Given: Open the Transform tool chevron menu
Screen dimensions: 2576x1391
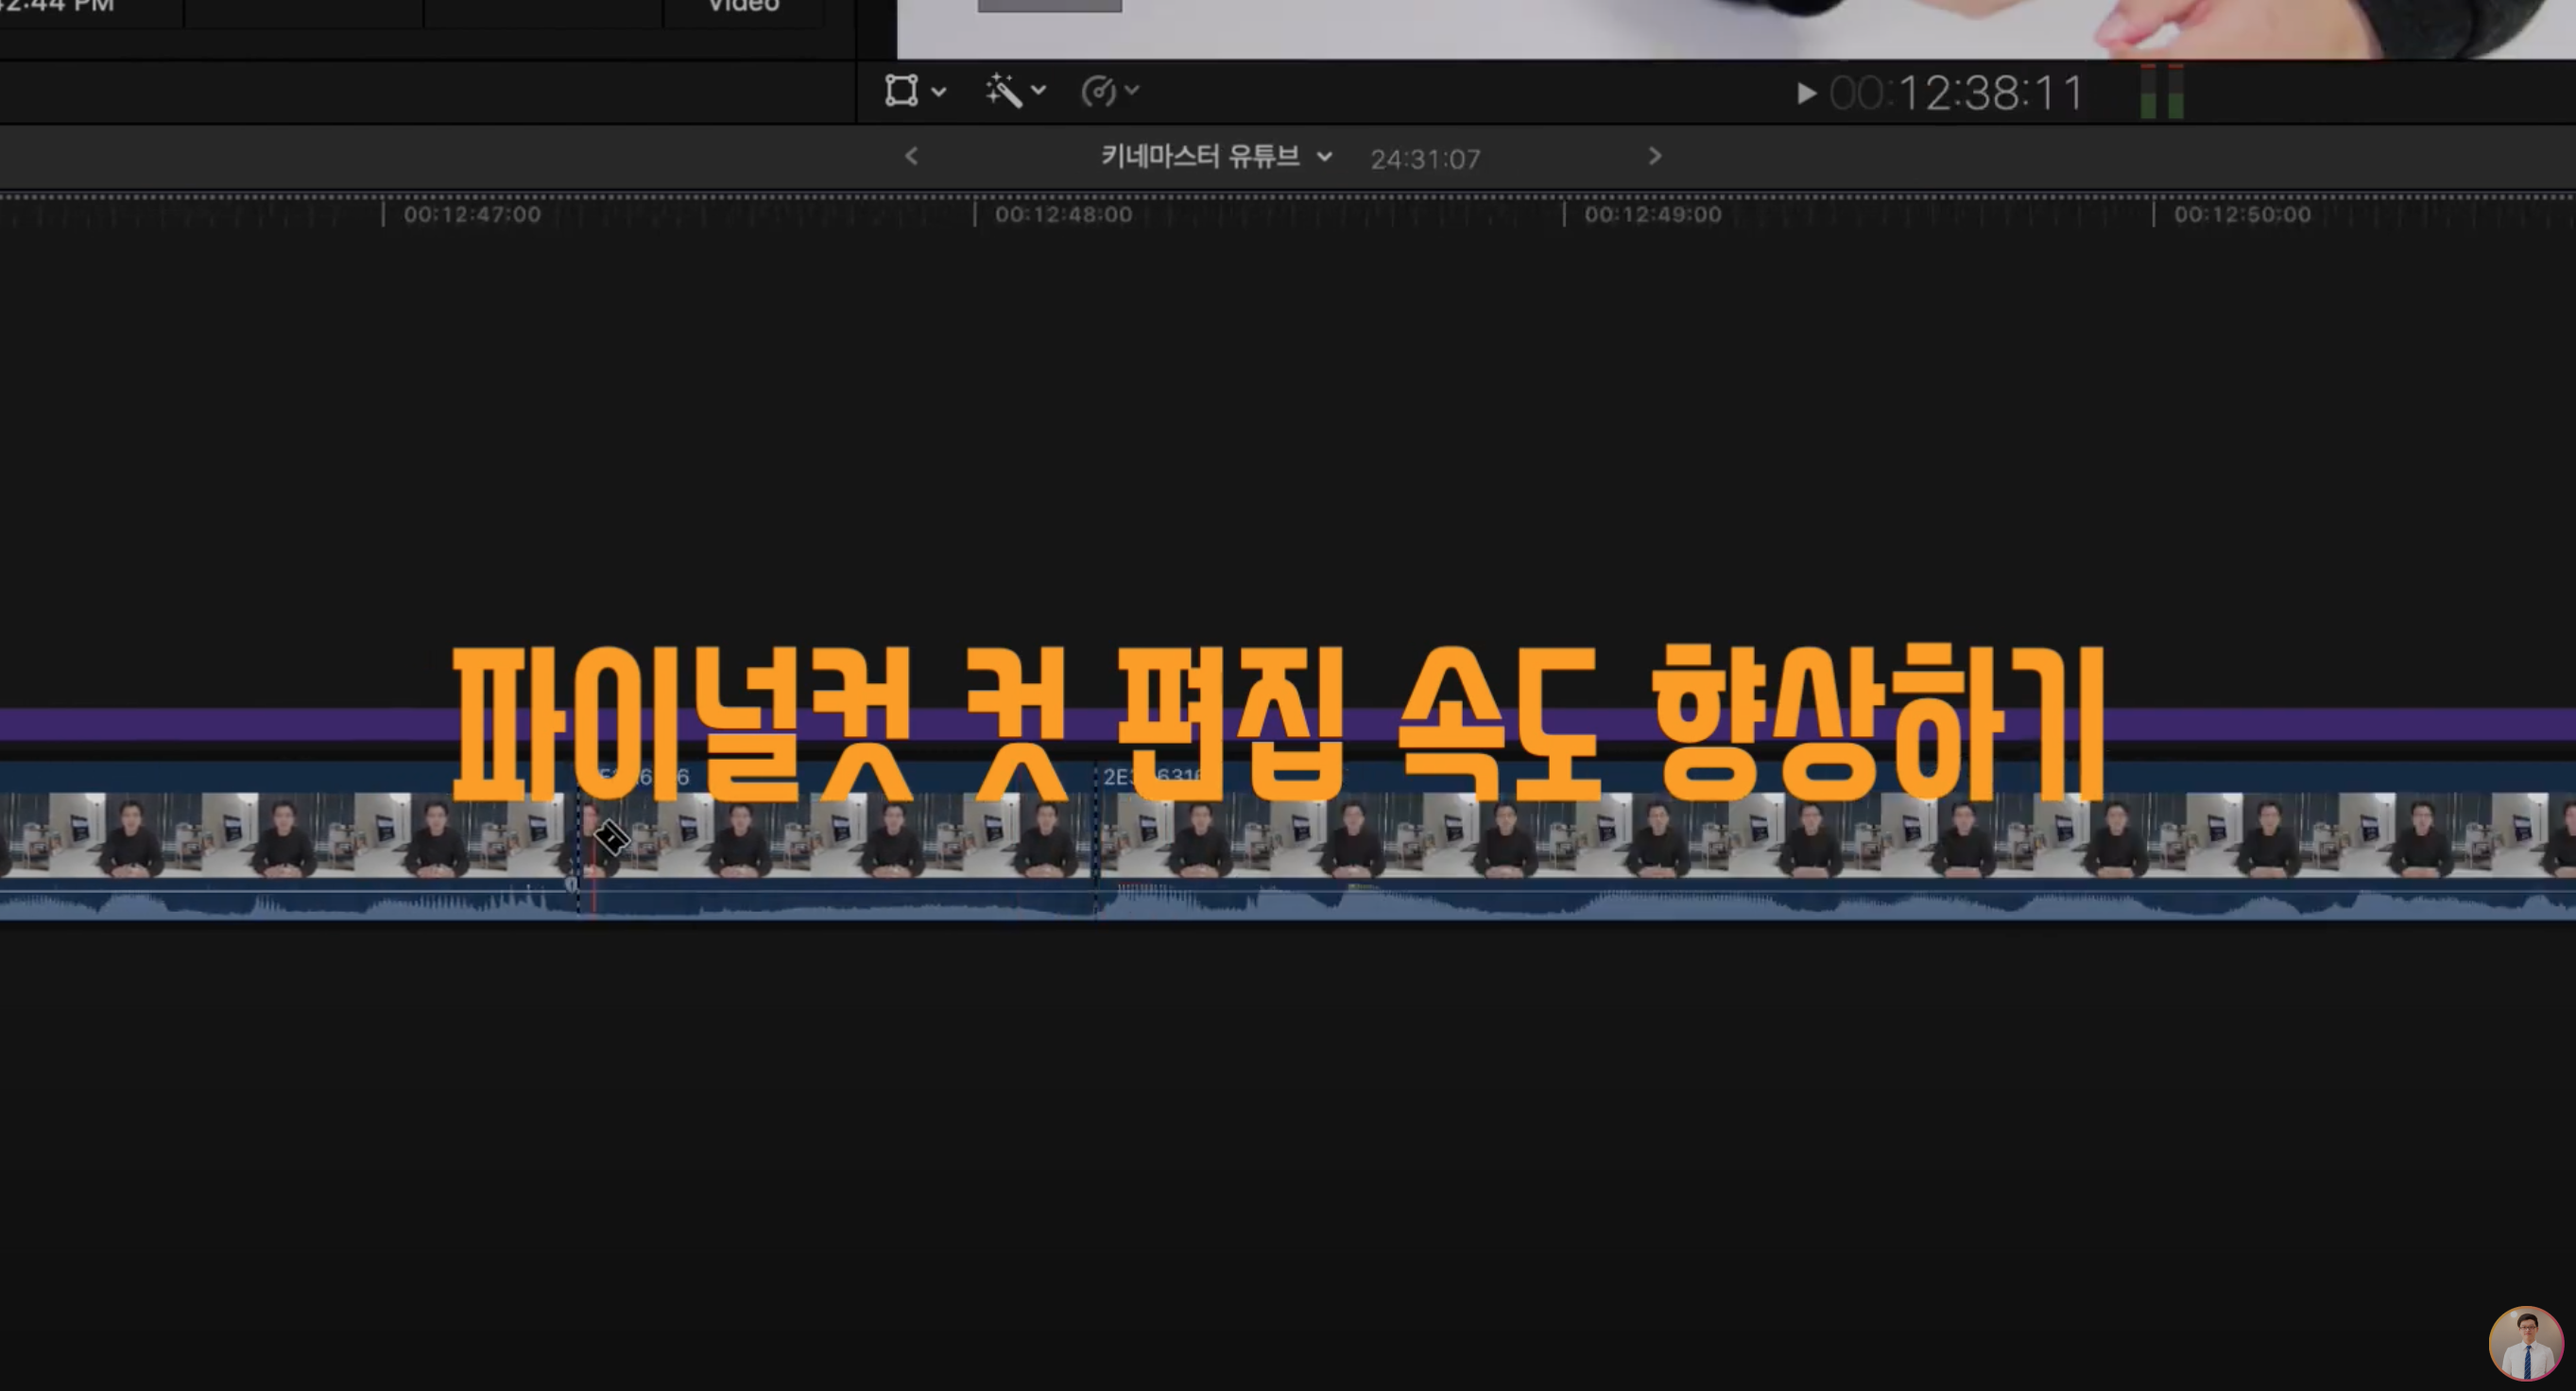Looking at the screenshot, I should (939, 92).
